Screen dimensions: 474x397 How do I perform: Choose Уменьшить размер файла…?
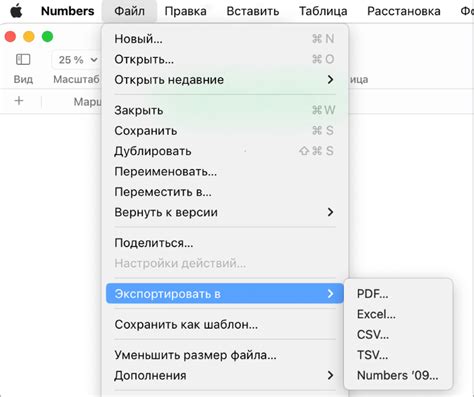225,355
